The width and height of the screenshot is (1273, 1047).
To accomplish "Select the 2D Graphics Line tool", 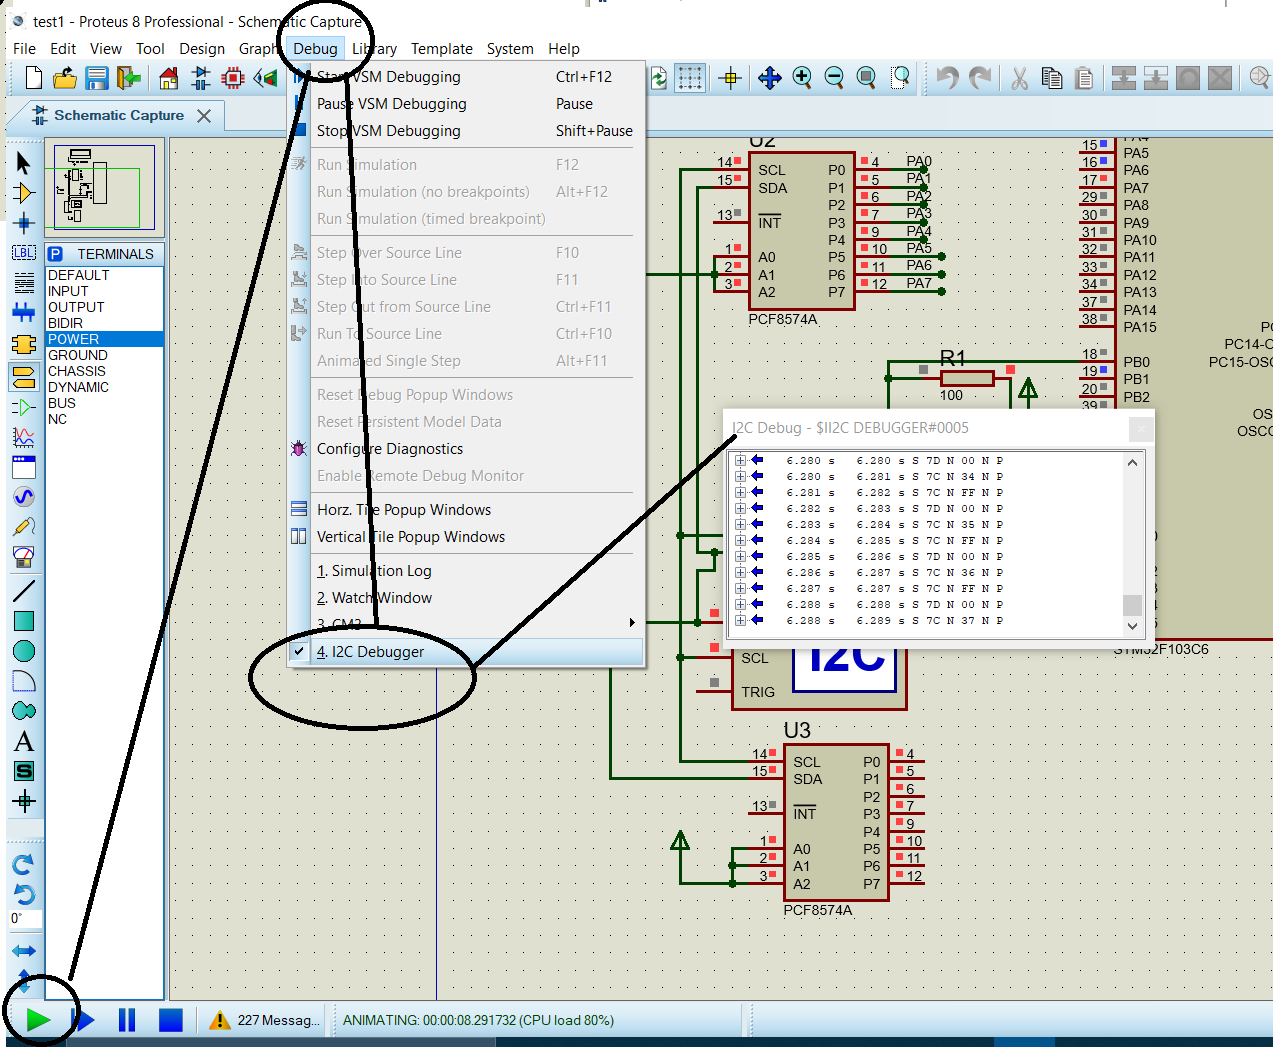I will 24,591.
